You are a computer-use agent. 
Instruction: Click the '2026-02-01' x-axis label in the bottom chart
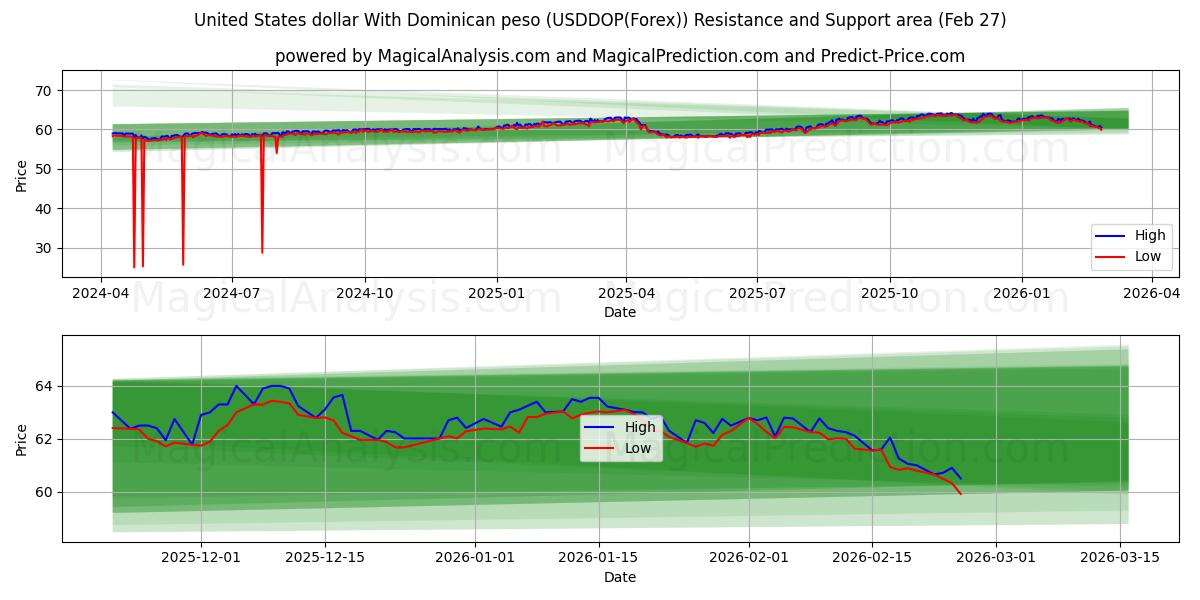748,558
